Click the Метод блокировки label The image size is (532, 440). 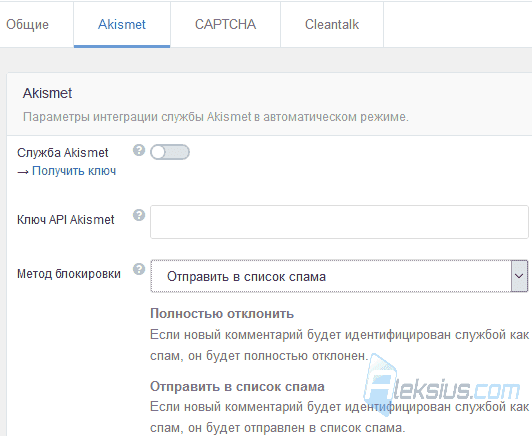[x=69, y=274]
